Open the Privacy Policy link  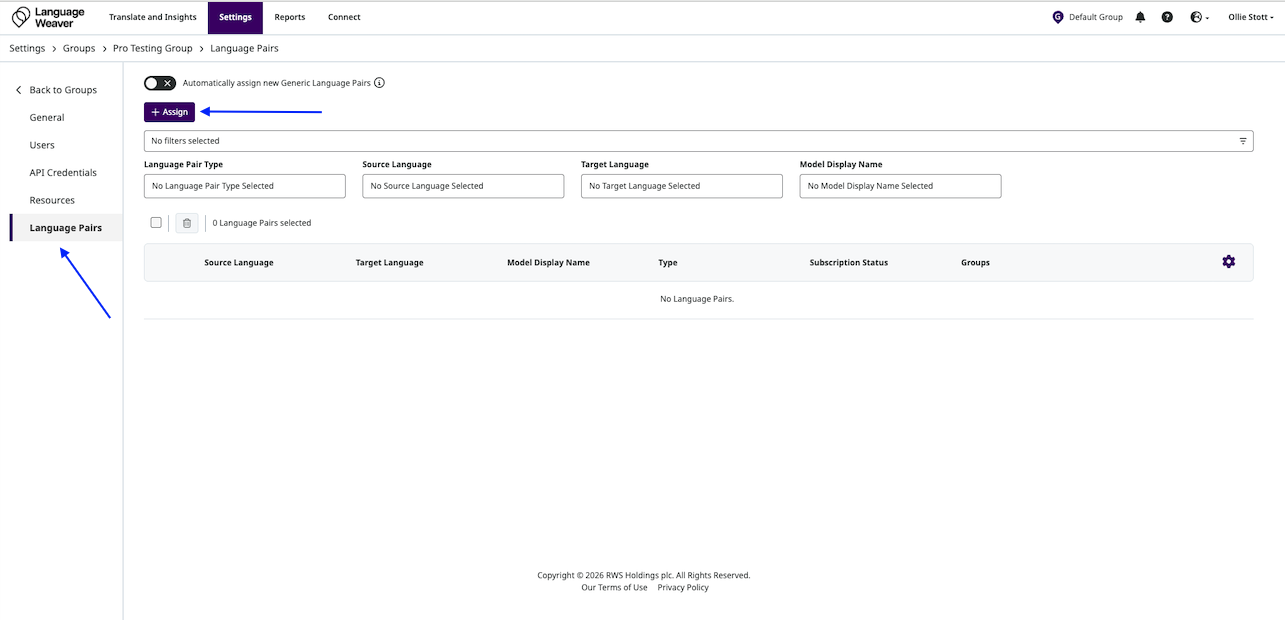683,588
